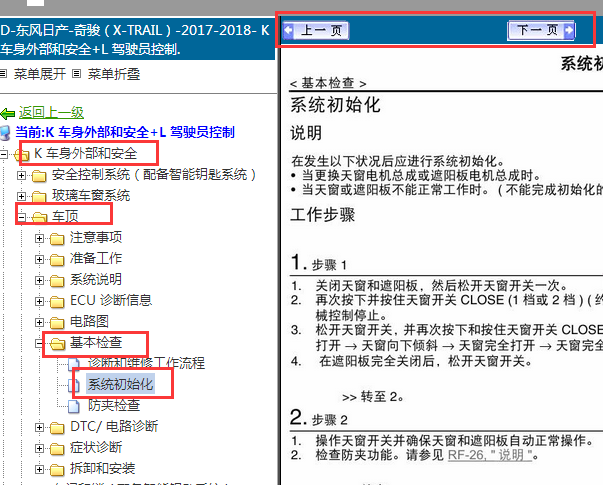
Task: Expand the 准备工作 node
Action: tap(39, 259)
